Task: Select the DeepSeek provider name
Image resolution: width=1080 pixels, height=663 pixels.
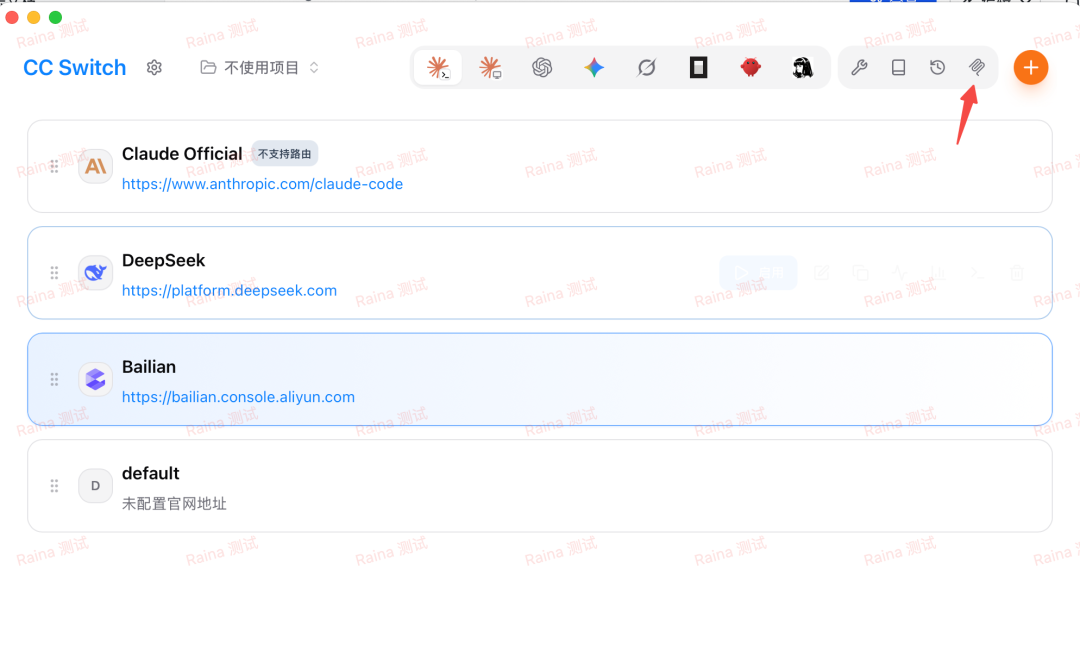Action: click(163, 260)
